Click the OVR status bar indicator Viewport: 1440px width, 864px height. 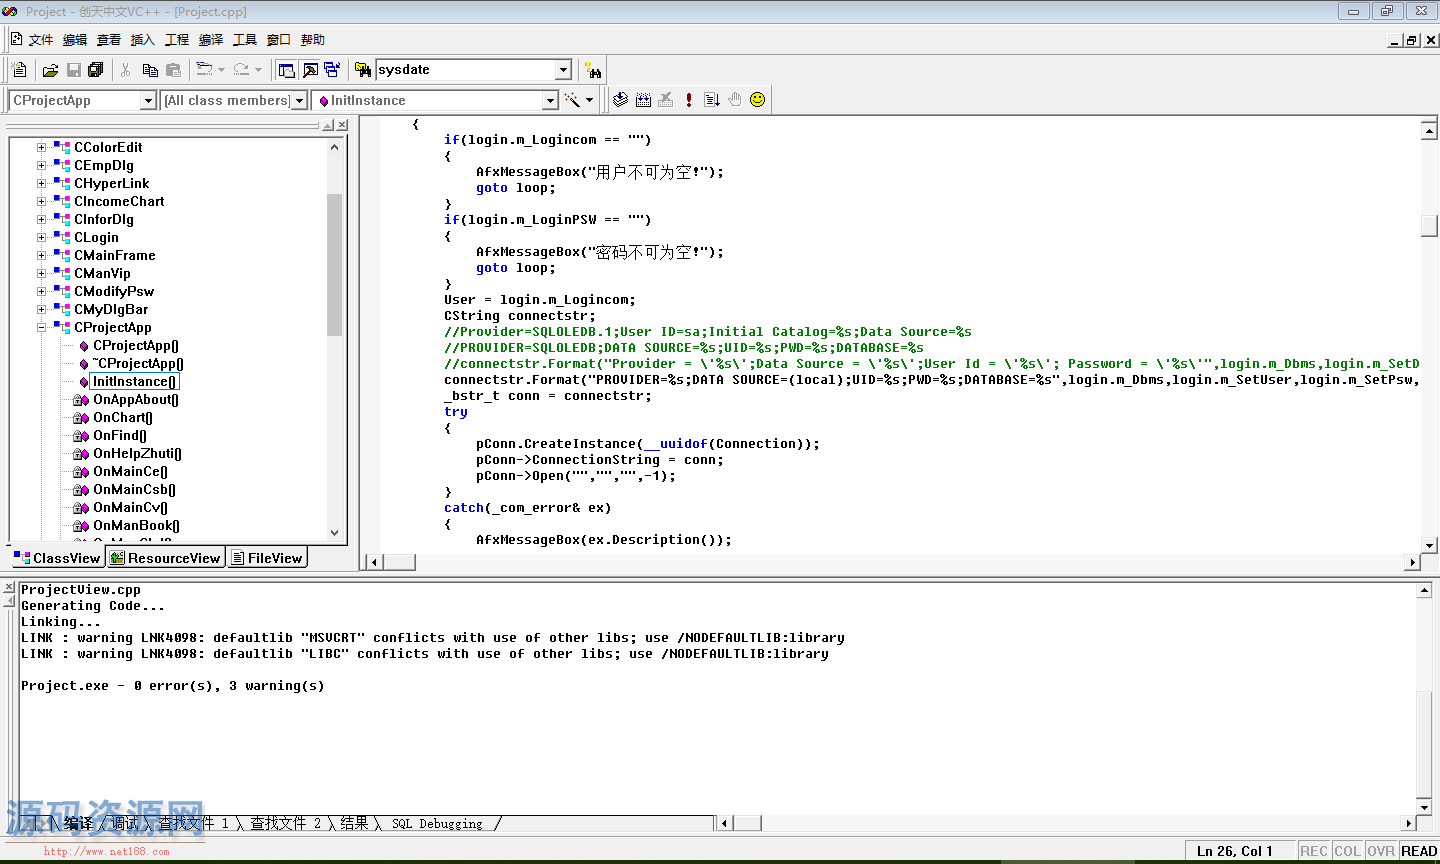pos(1381,851)
